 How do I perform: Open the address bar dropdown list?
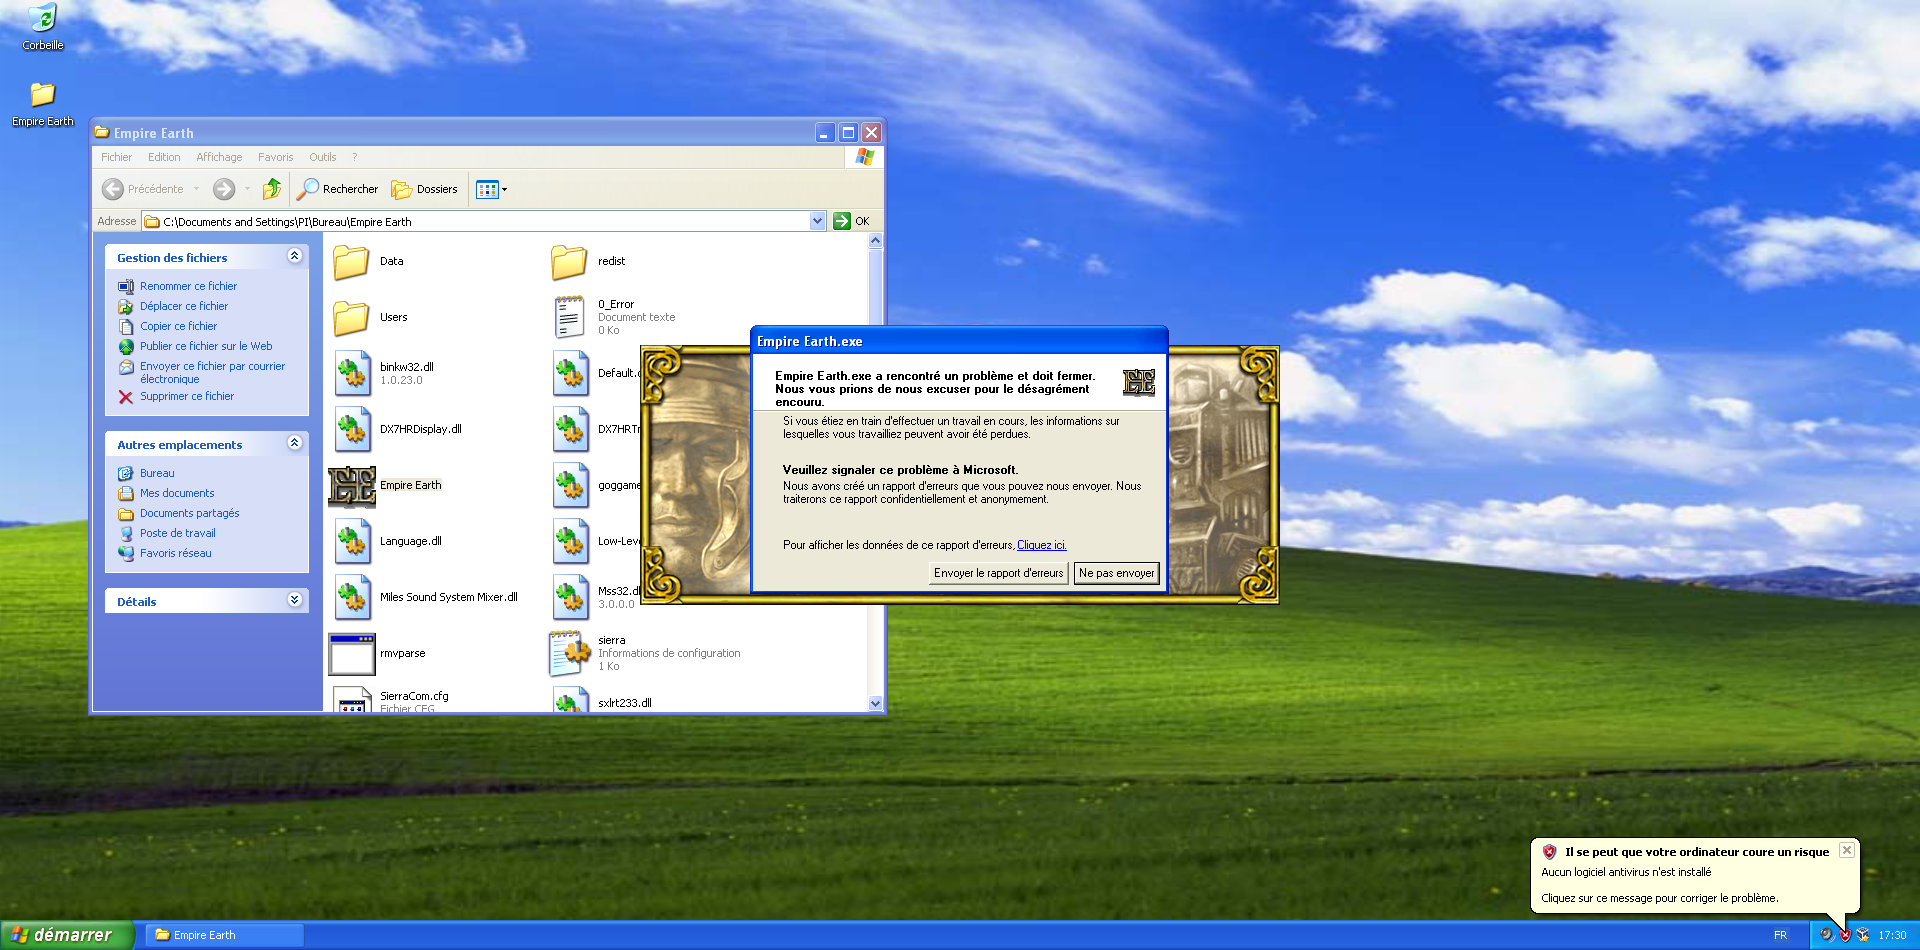[x=817, y=221]
